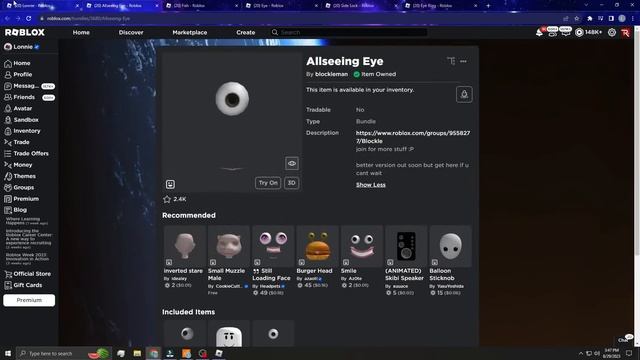Open the Chrome three-dot menu

pyautogui.click(x=633, y=18)
